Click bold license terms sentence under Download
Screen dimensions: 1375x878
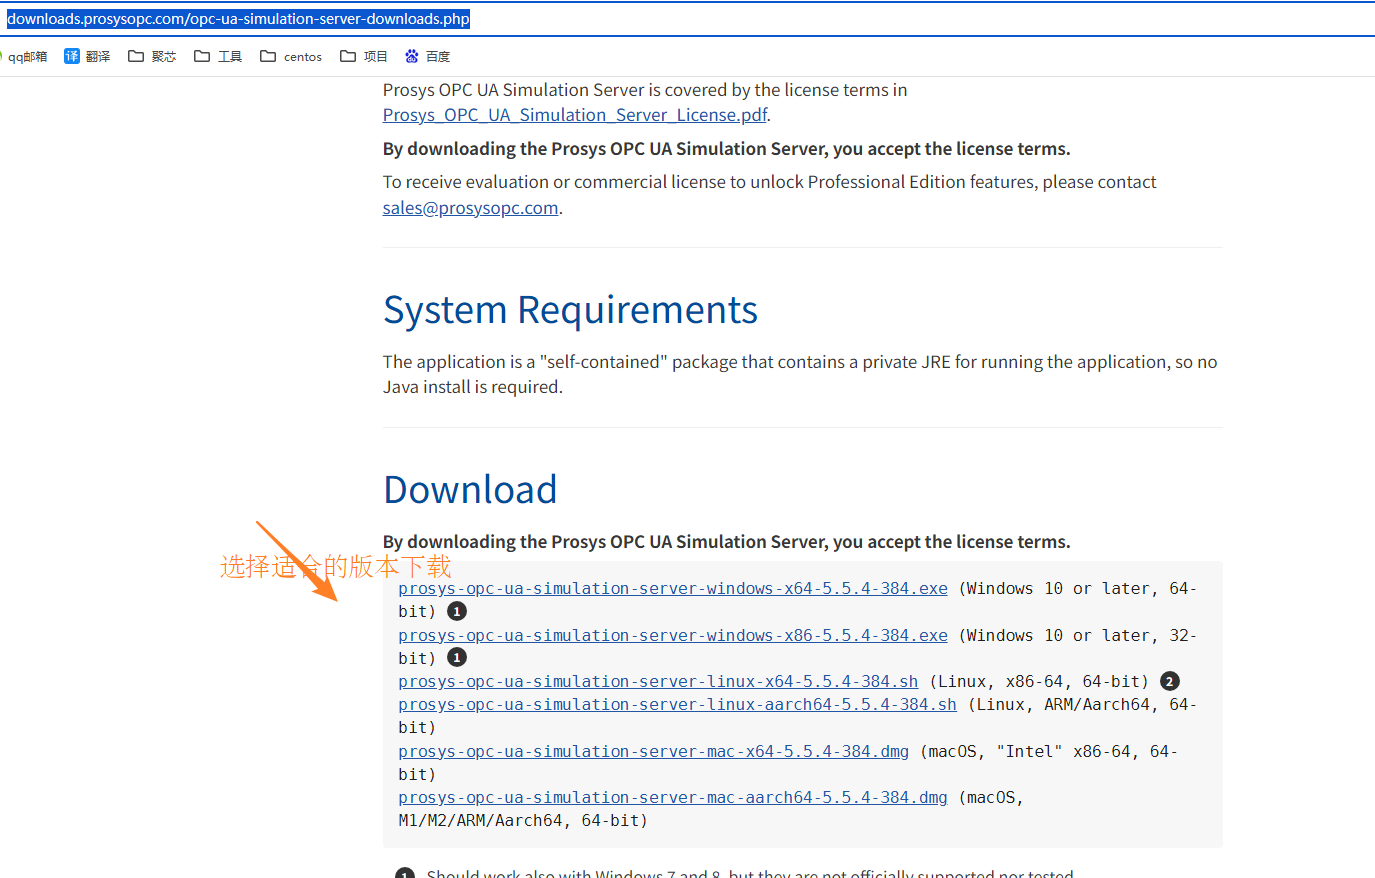pyautogui.click(x=726, y=542)
